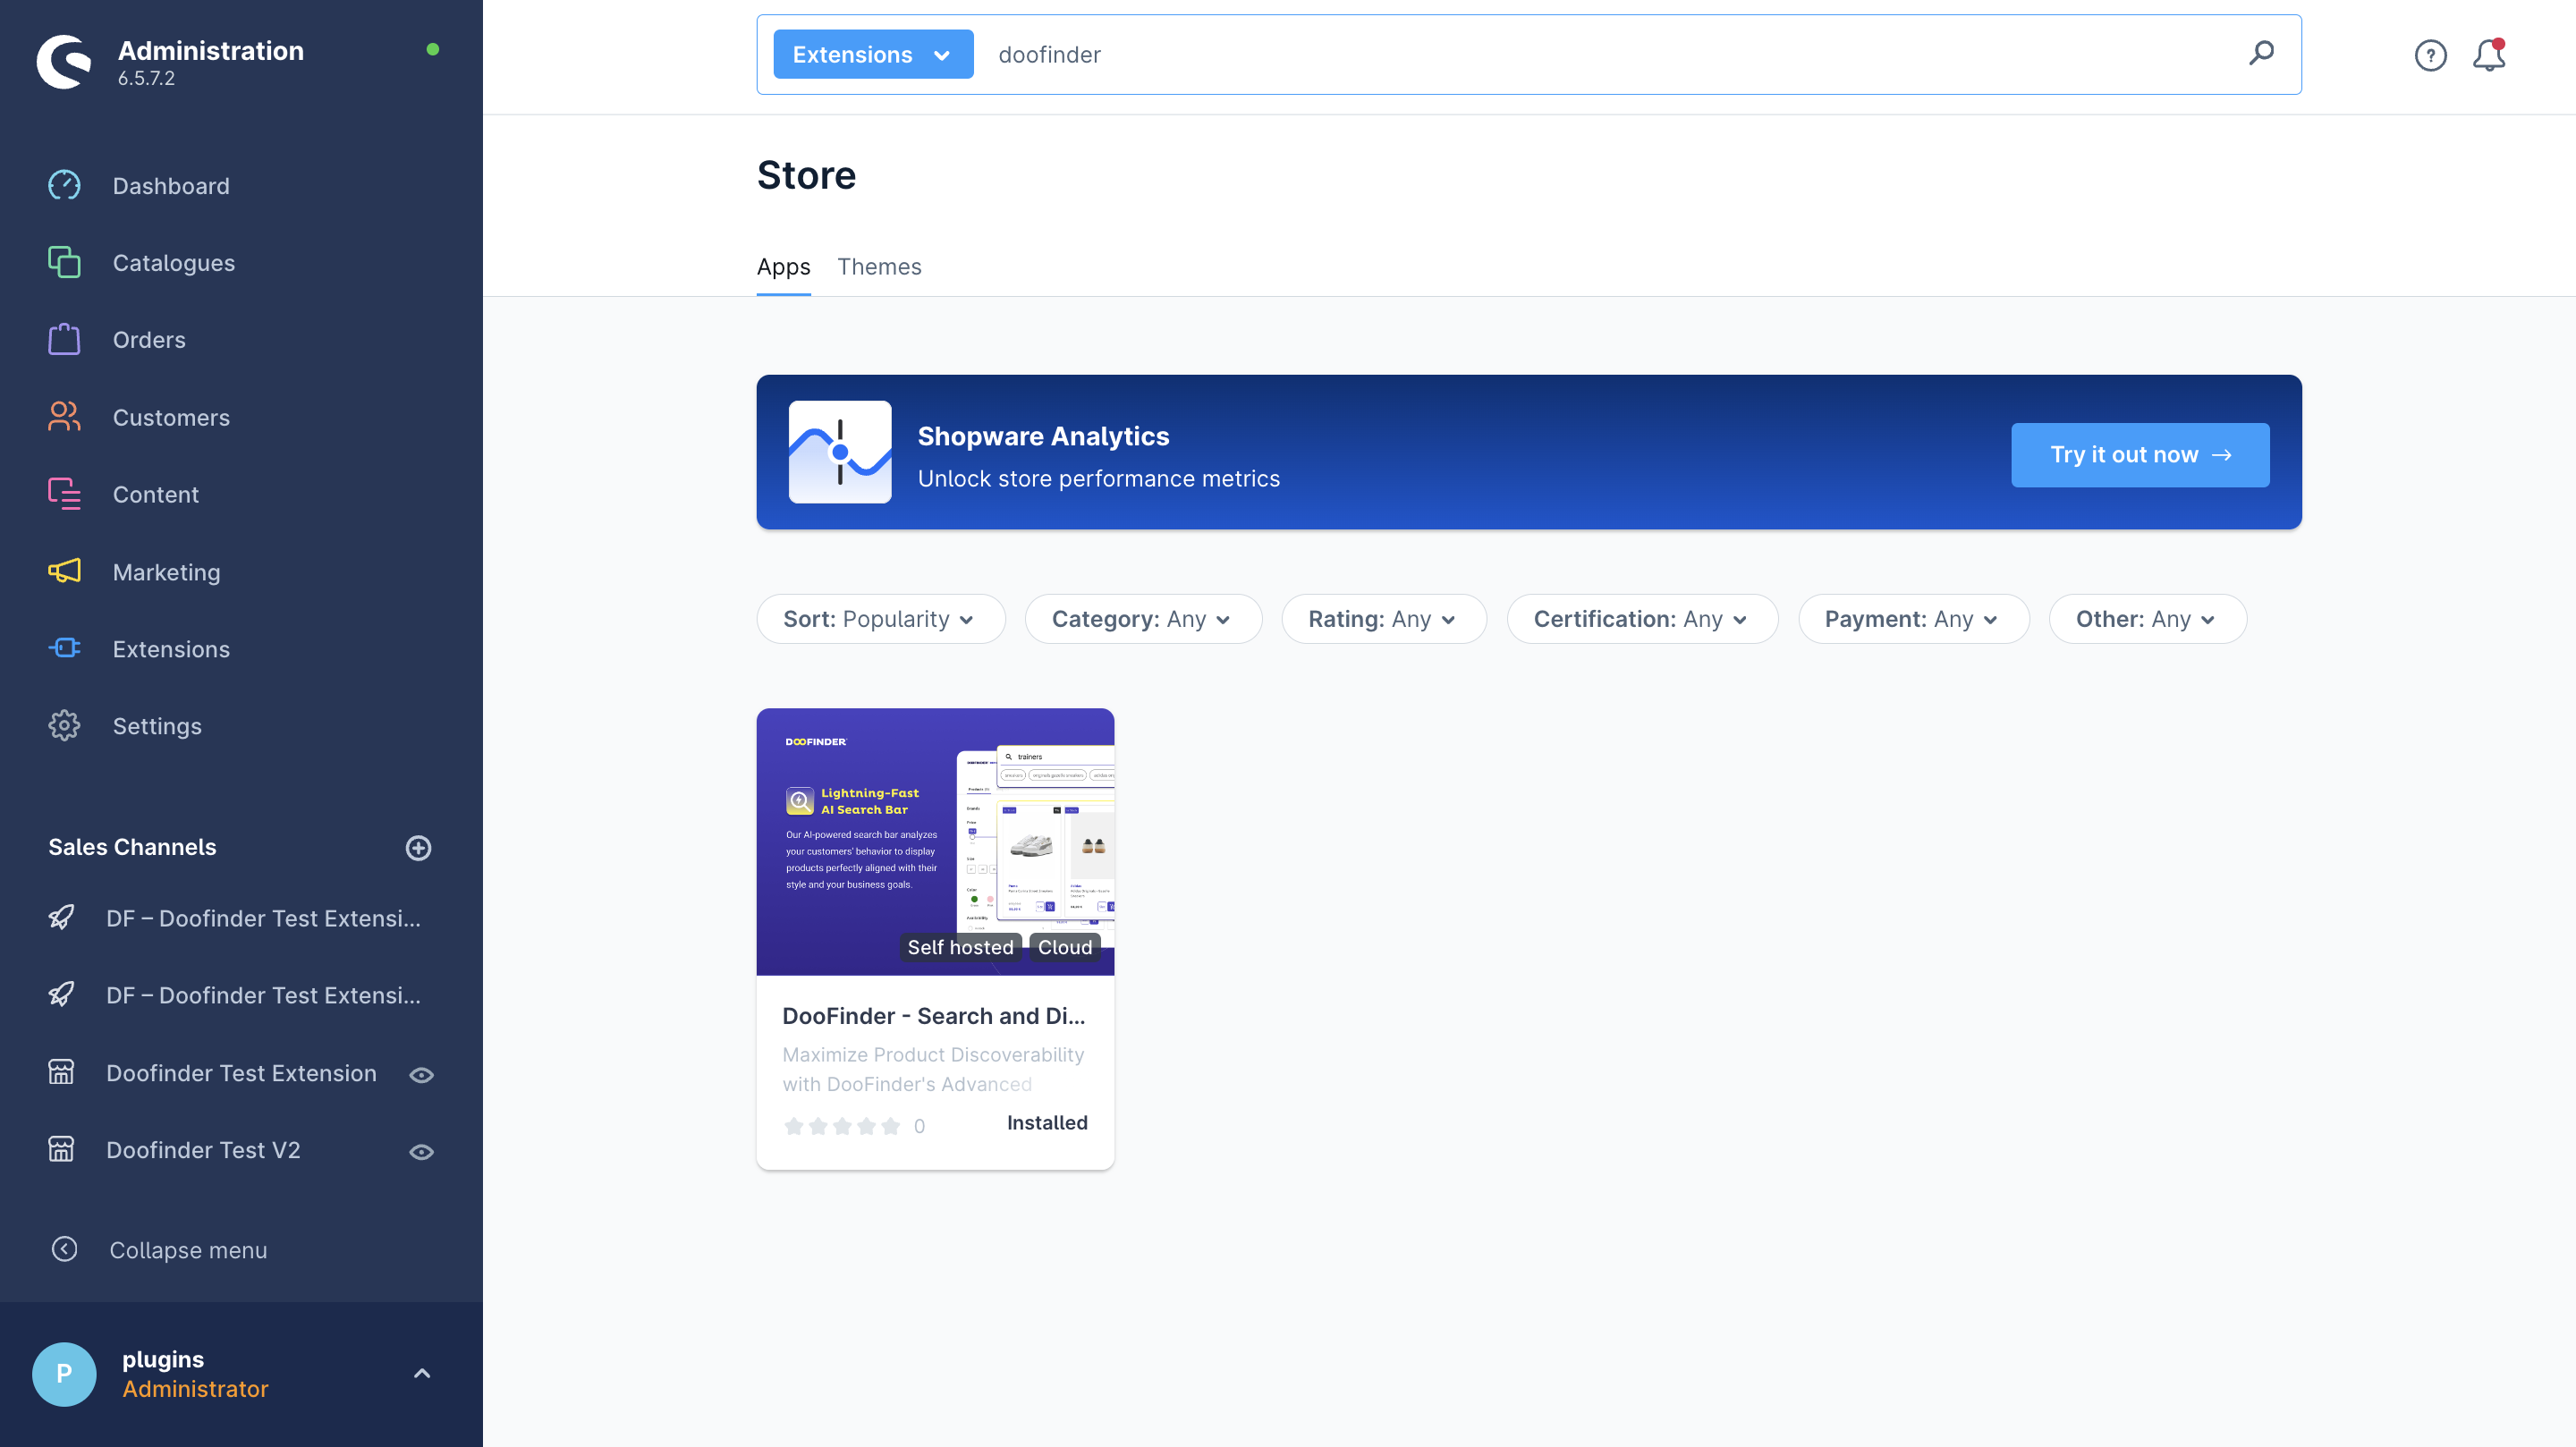Open the help question mark icon
The width and height of the screenshot is (2576, 1447).
pos(2430,55)
